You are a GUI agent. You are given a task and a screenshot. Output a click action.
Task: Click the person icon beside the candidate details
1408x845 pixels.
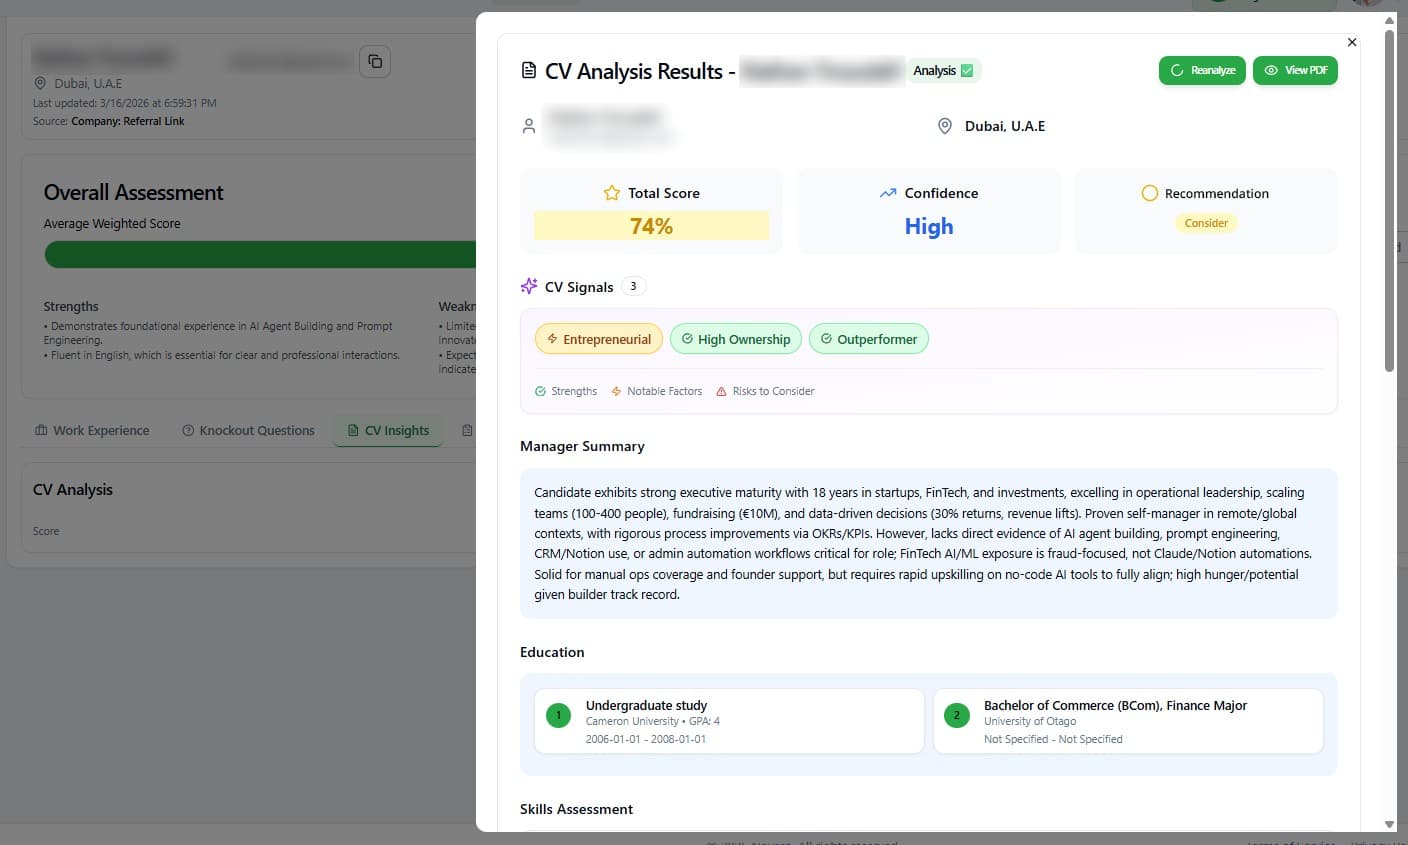[529, 125]
